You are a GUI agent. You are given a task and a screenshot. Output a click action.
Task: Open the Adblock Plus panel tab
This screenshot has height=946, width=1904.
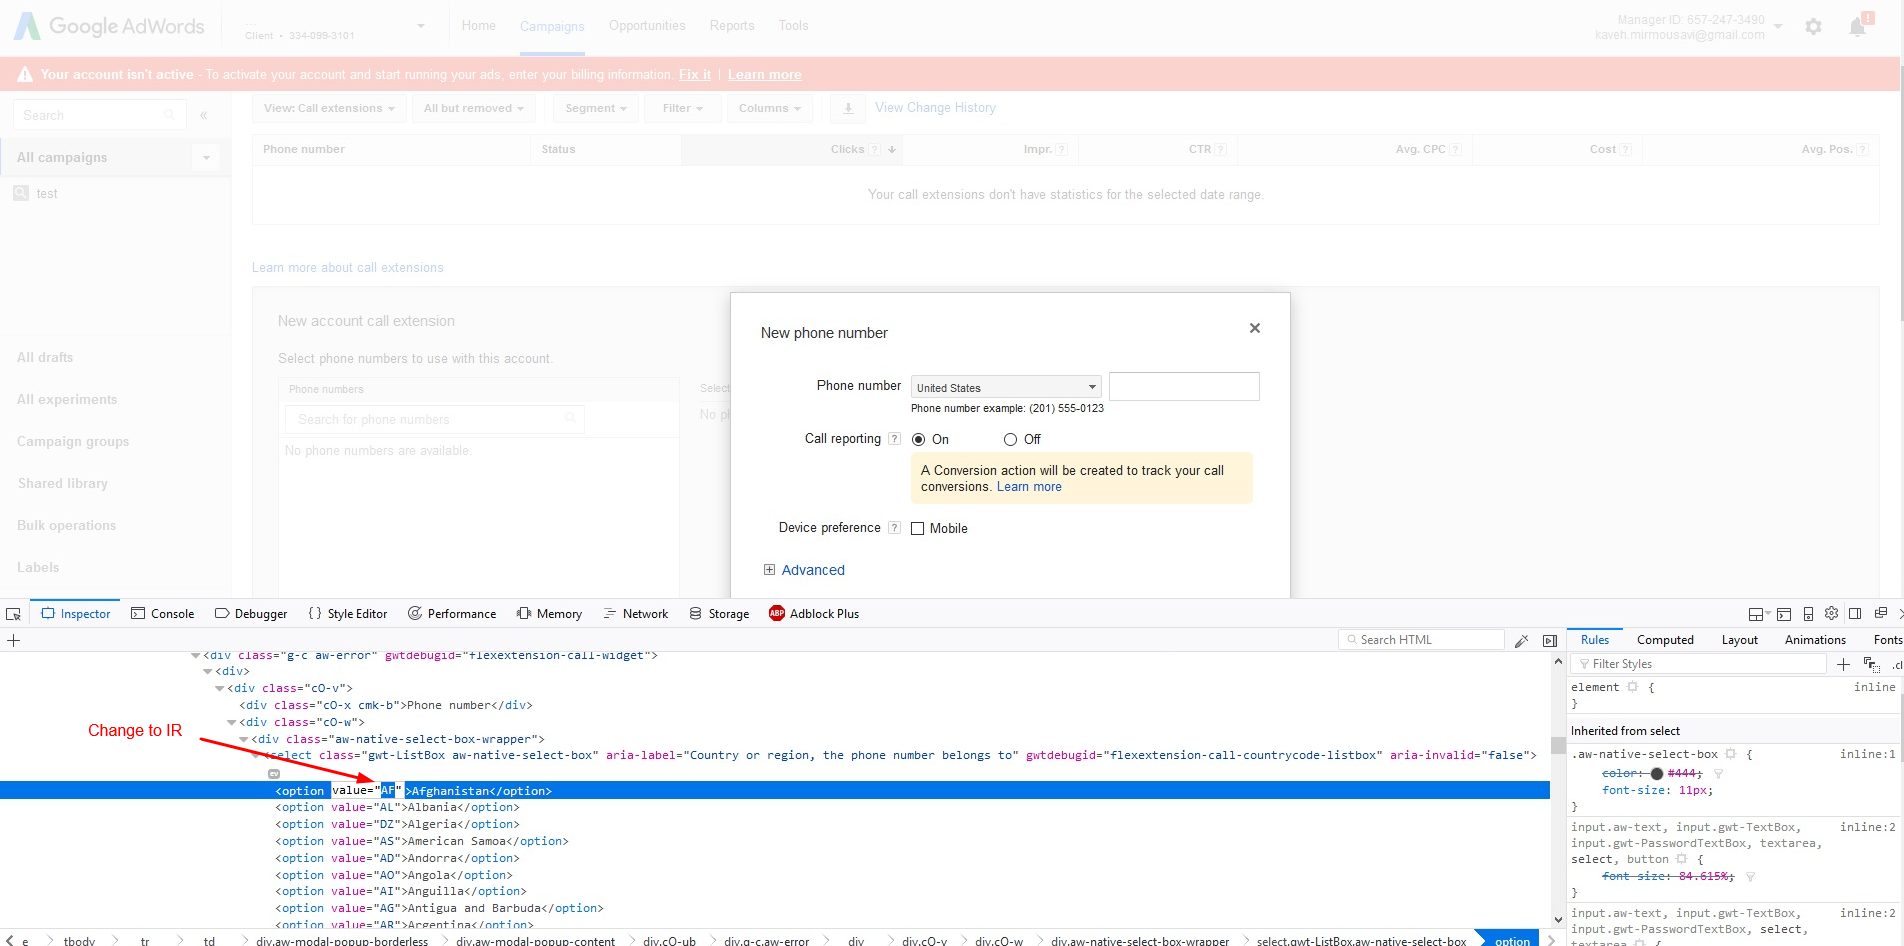[x=814, y=614]
